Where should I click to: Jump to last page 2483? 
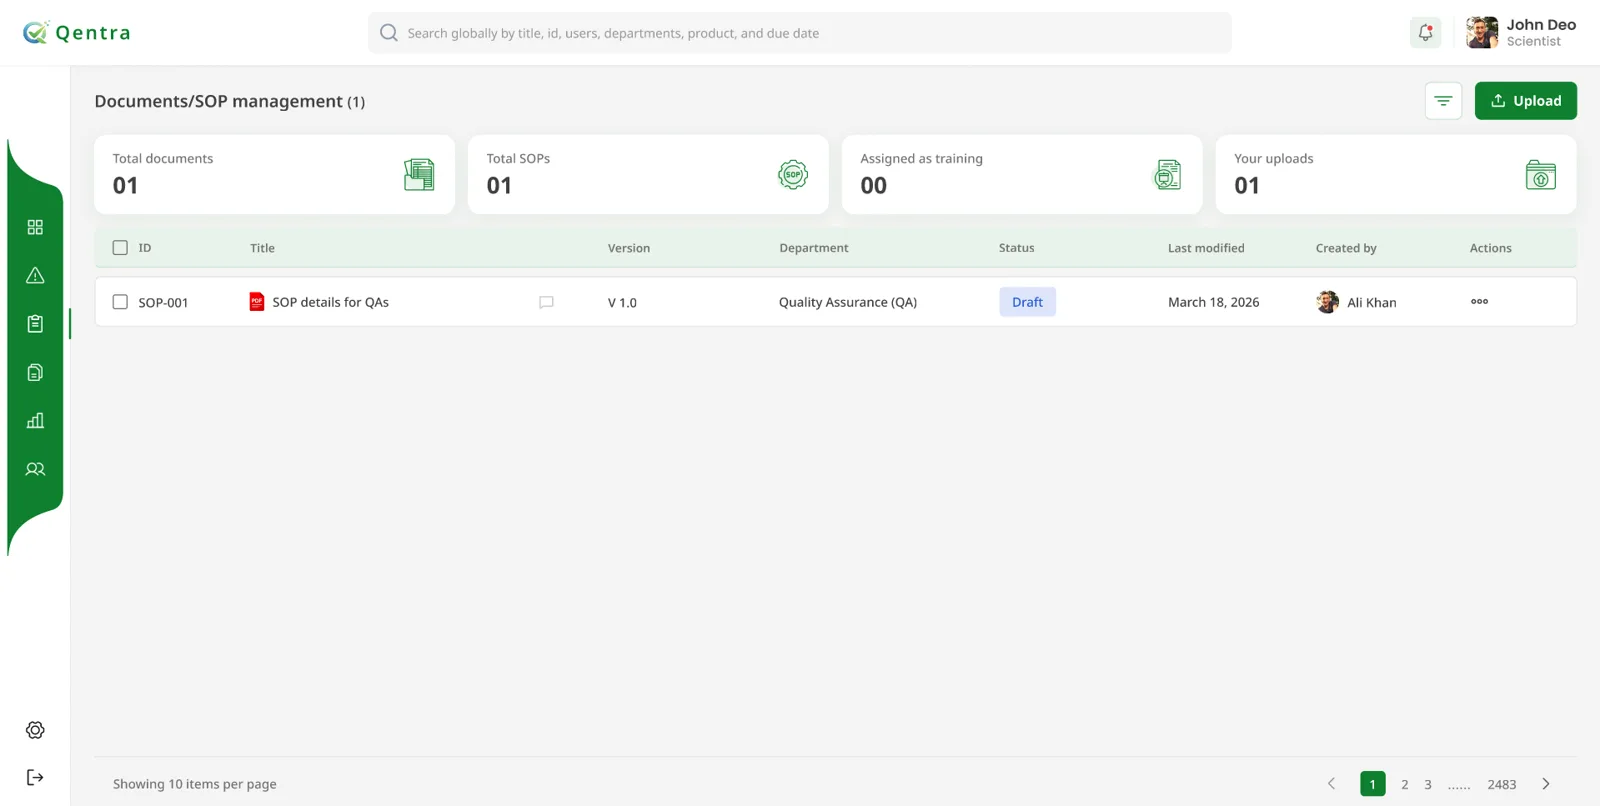pyautogui.click(x=1502, y=784)
